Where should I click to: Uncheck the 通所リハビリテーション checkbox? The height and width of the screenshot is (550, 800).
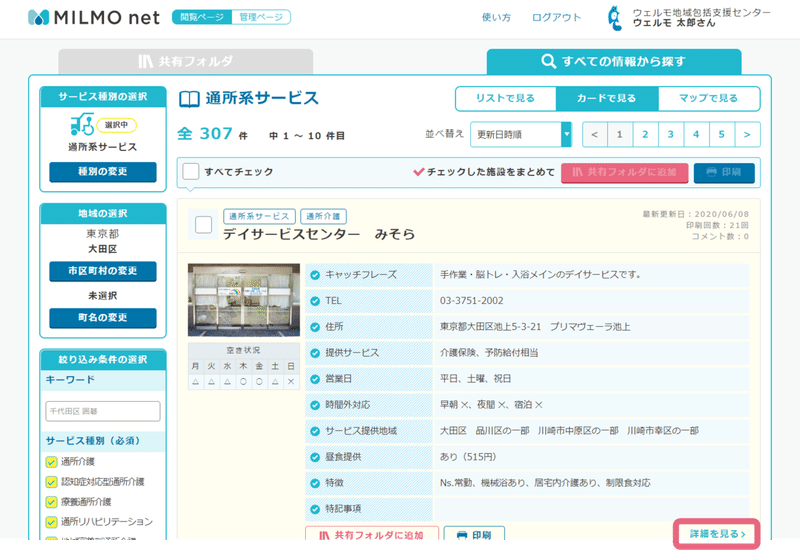click(x=51, y=522)
